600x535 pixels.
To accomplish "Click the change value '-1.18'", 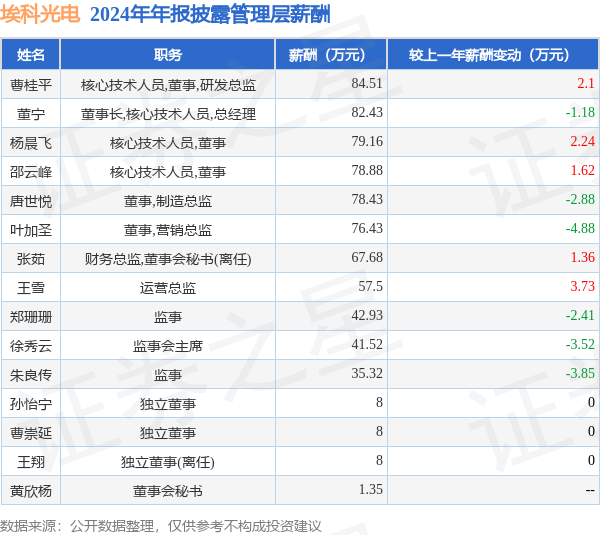I will 580,113.
